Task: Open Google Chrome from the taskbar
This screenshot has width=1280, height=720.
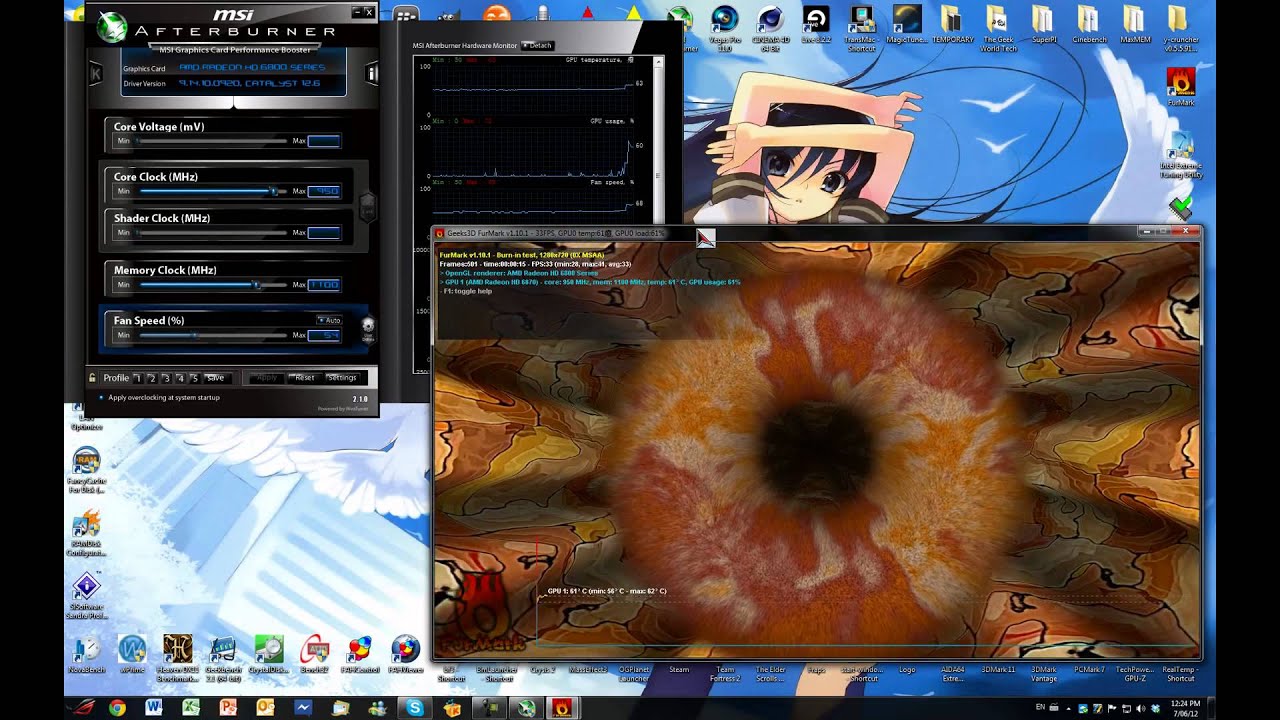Action: pos(117,708)
